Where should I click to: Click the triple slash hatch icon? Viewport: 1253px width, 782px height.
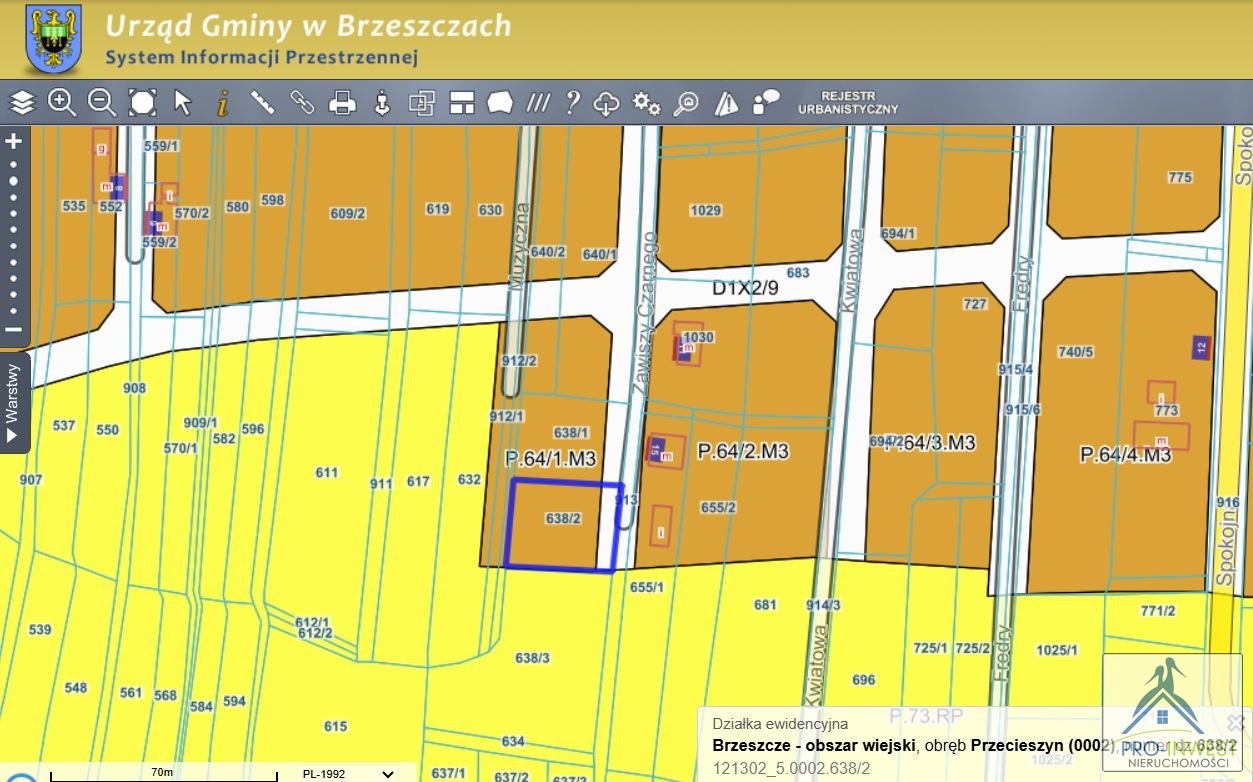click(538, 102)
